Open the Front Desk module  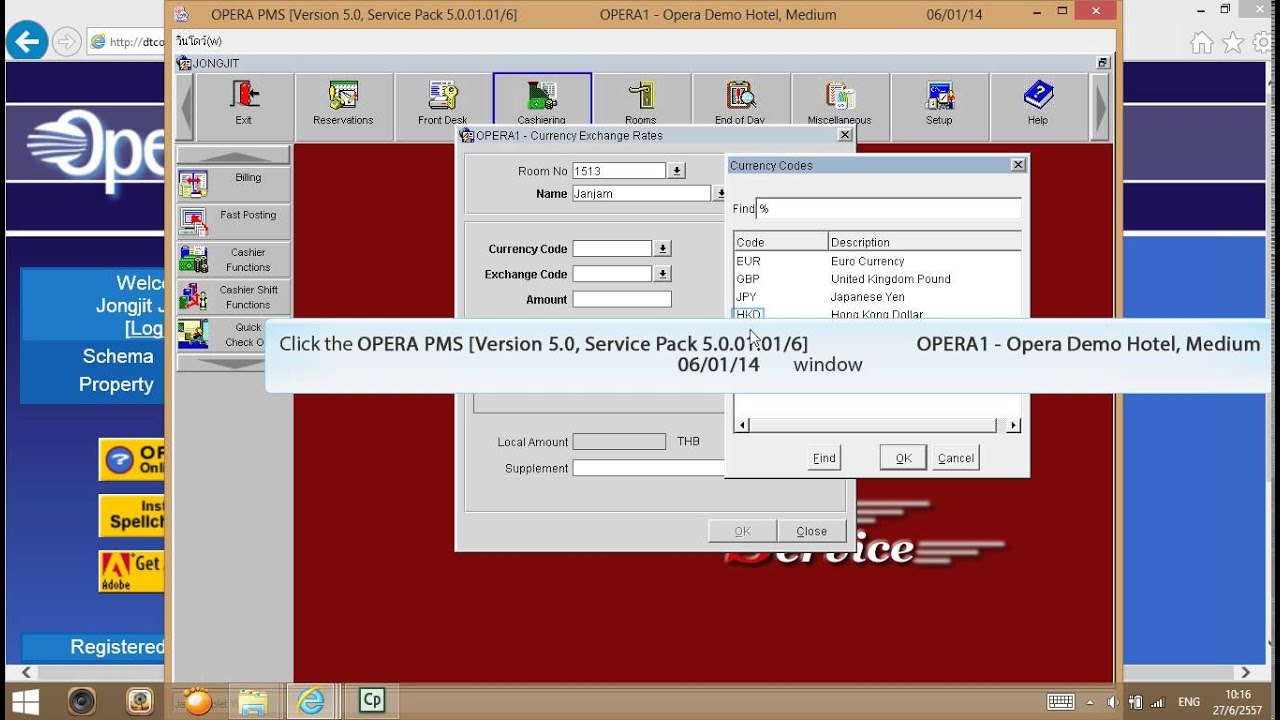coord(442,106)
